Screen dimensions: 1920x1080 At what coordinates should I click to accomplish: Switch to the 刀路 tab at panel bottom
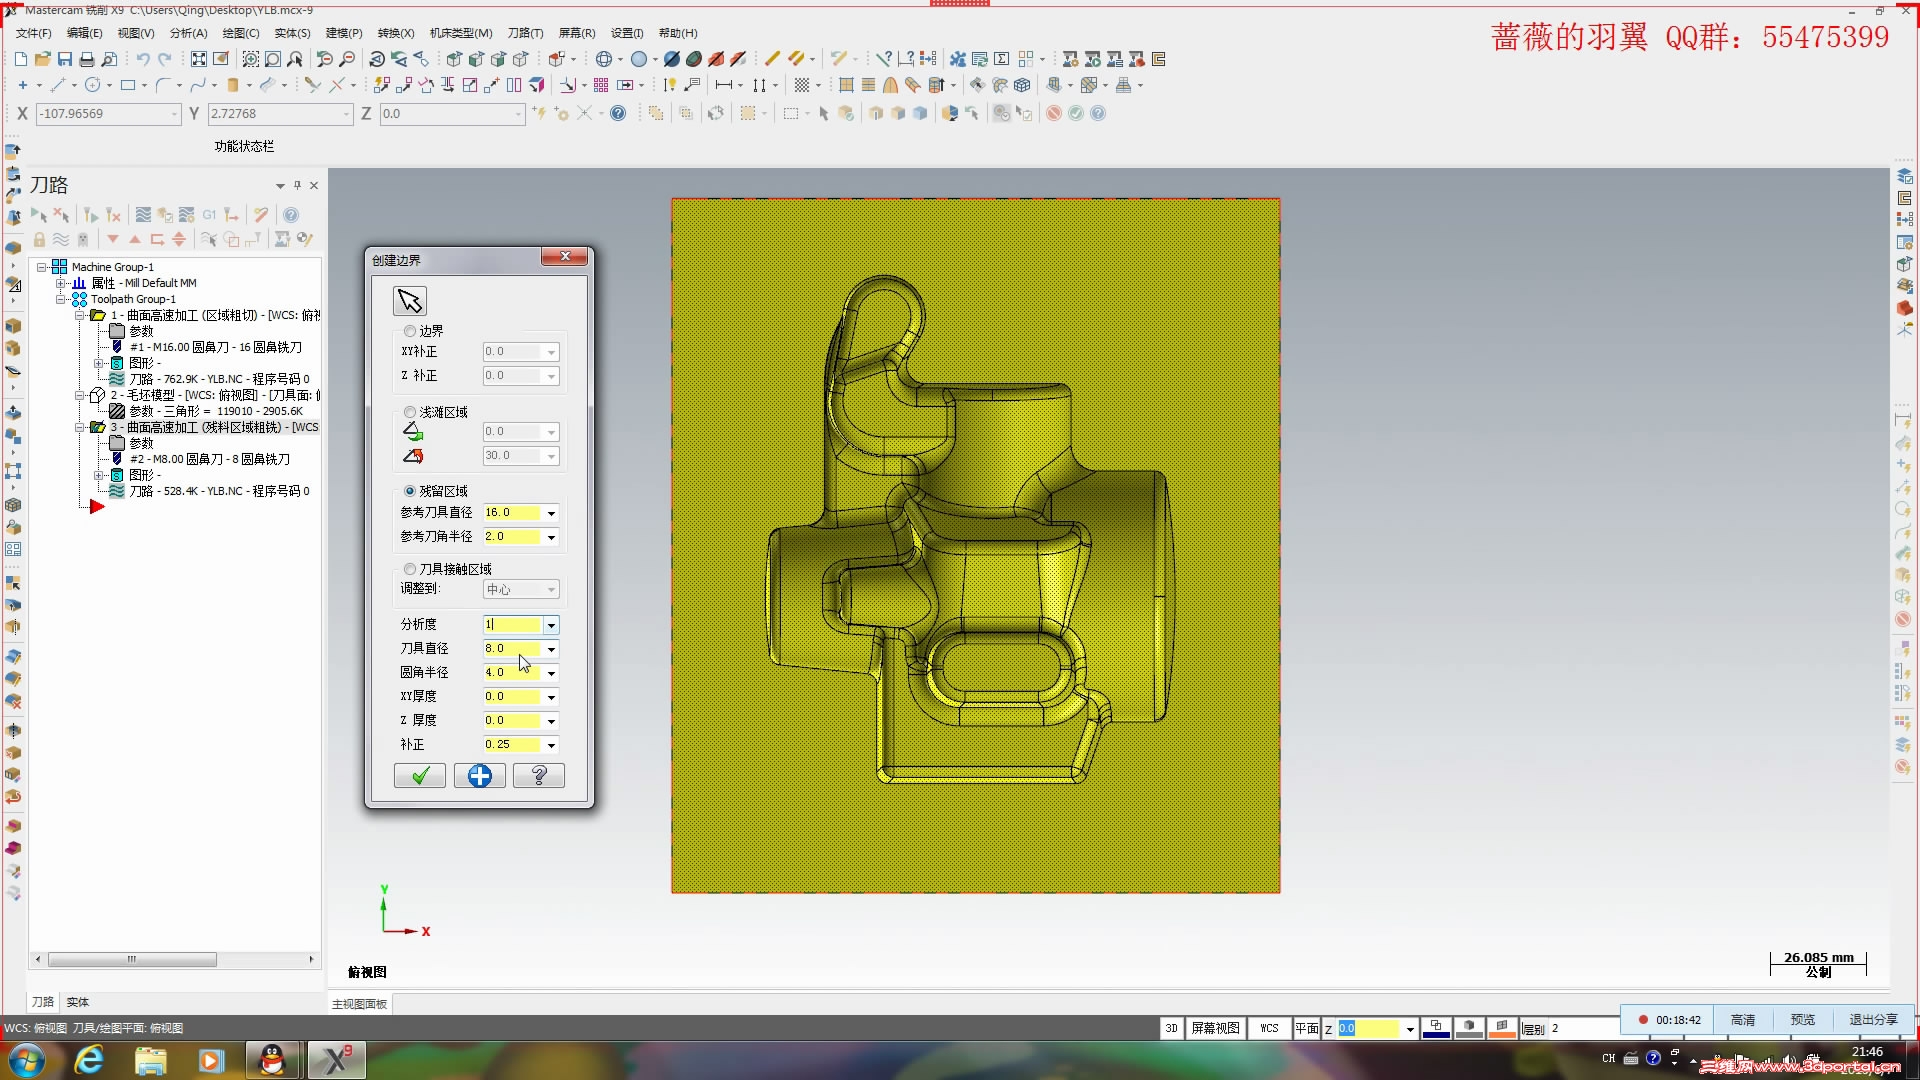[x=43, y=1002]
